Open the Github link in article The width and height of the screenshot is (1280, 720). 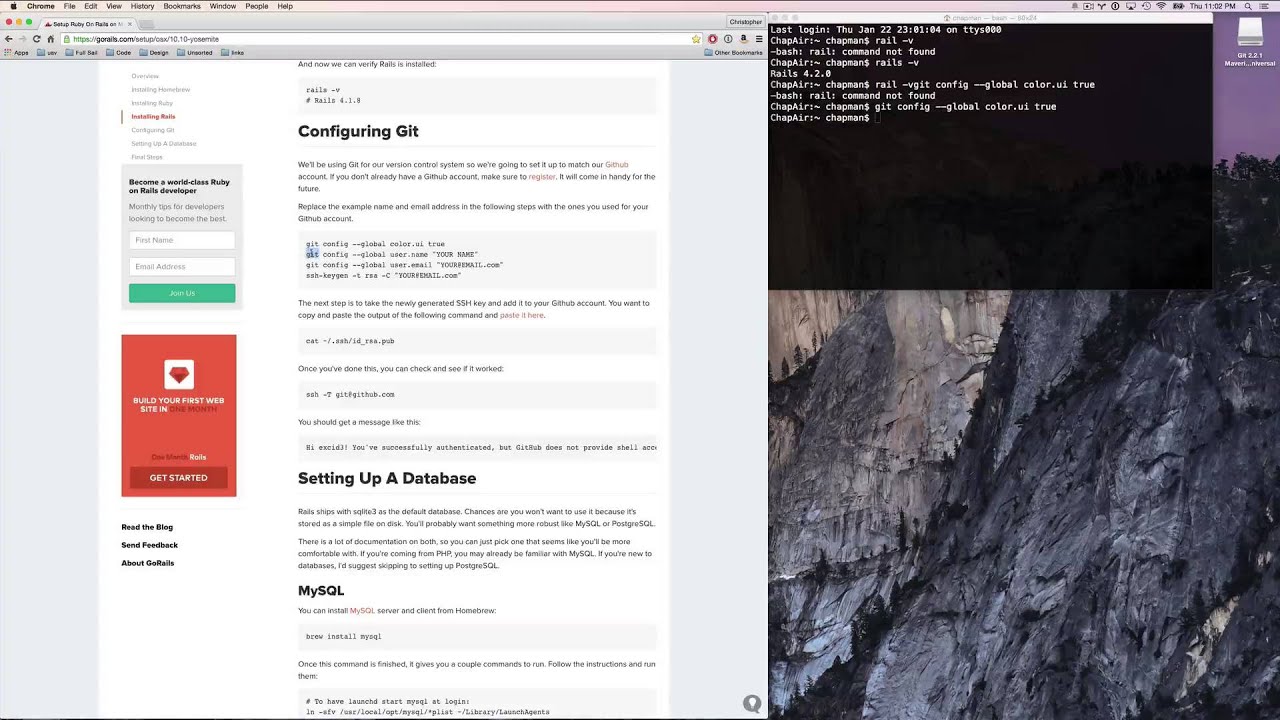point(617,164)
